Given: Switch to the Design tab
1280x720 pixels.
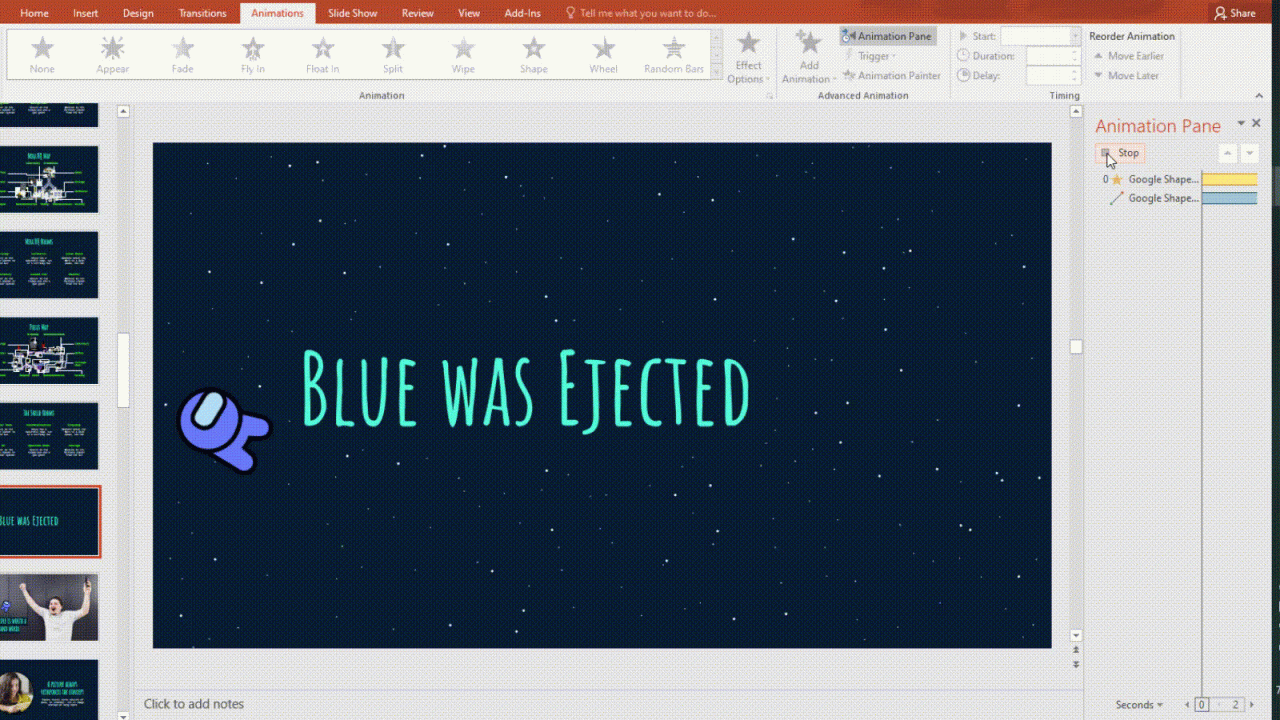Looking at the screenshot, I should point(138,13).
